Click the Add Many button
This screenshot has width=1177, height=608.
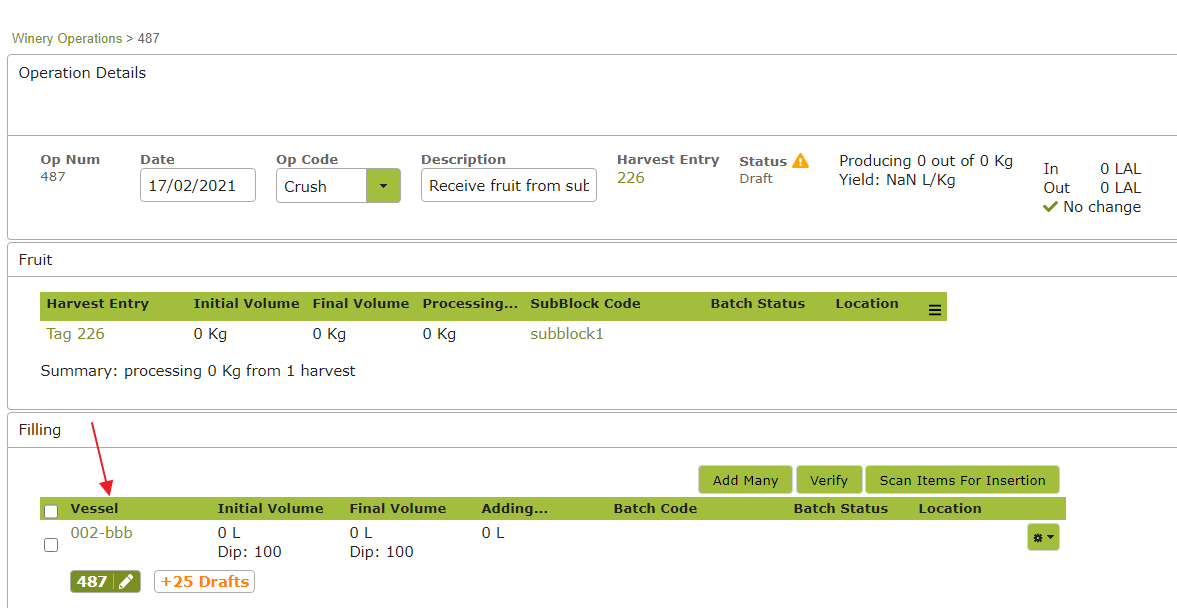(745, 480)
